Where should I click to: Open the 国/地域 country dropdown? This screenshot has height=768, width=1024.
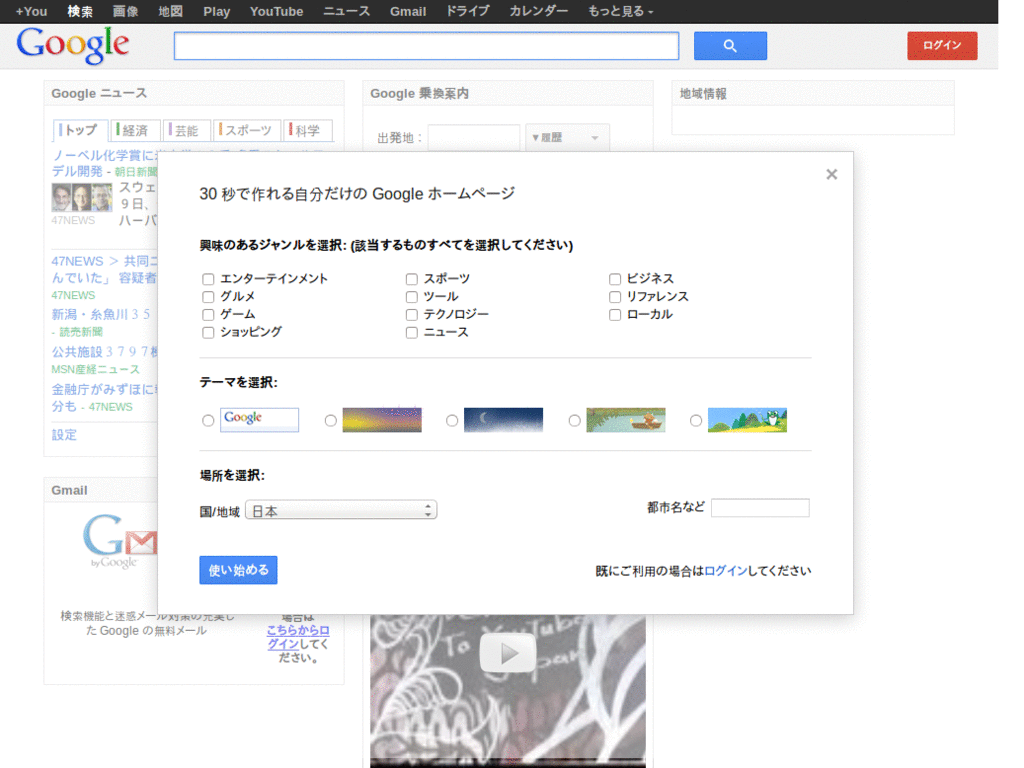[341, 510]
